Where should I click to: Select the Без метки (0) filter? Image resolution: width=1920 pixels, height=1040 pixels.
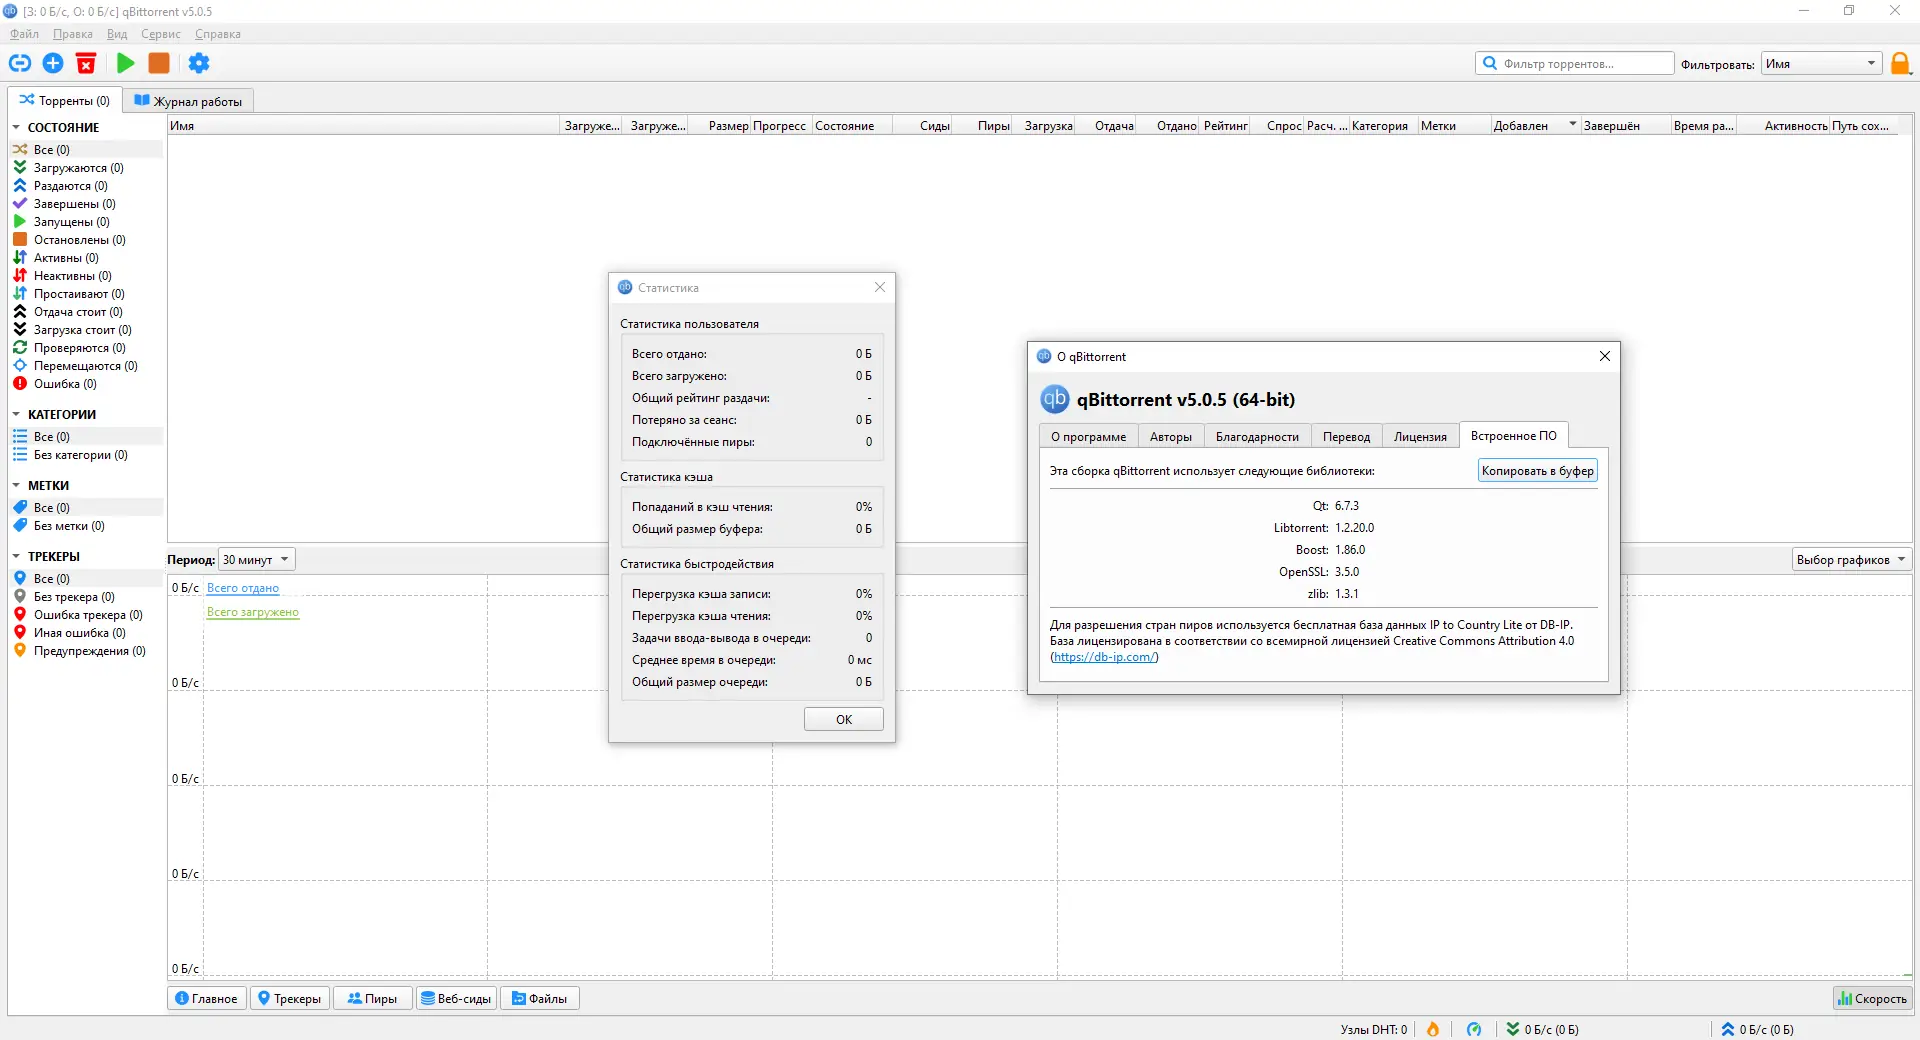tap(69, 526)
